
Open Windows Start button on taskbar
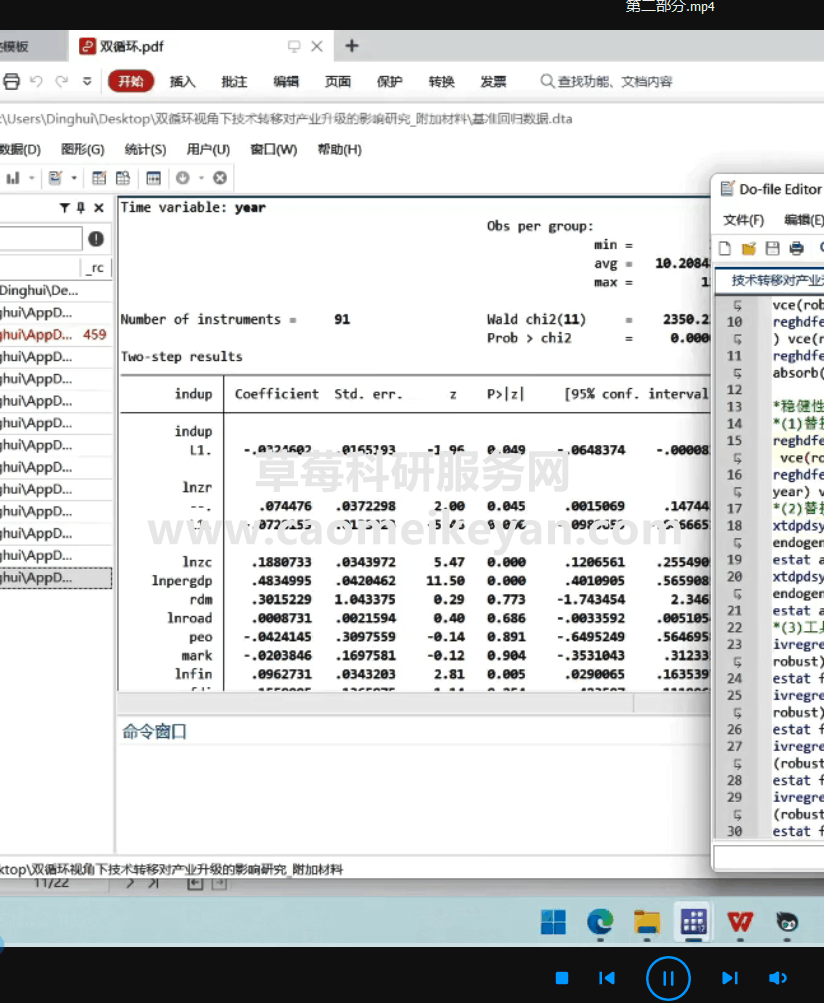pos(553,922)
